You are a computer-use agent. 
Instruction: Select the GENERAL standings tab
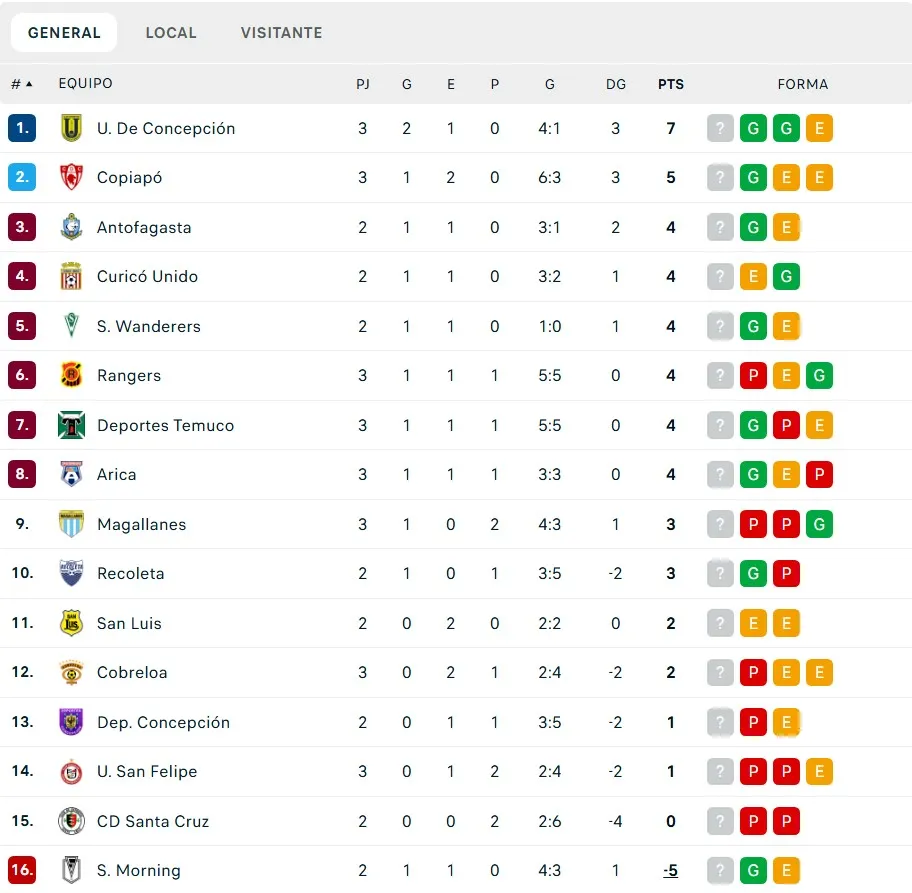(64, 33)
